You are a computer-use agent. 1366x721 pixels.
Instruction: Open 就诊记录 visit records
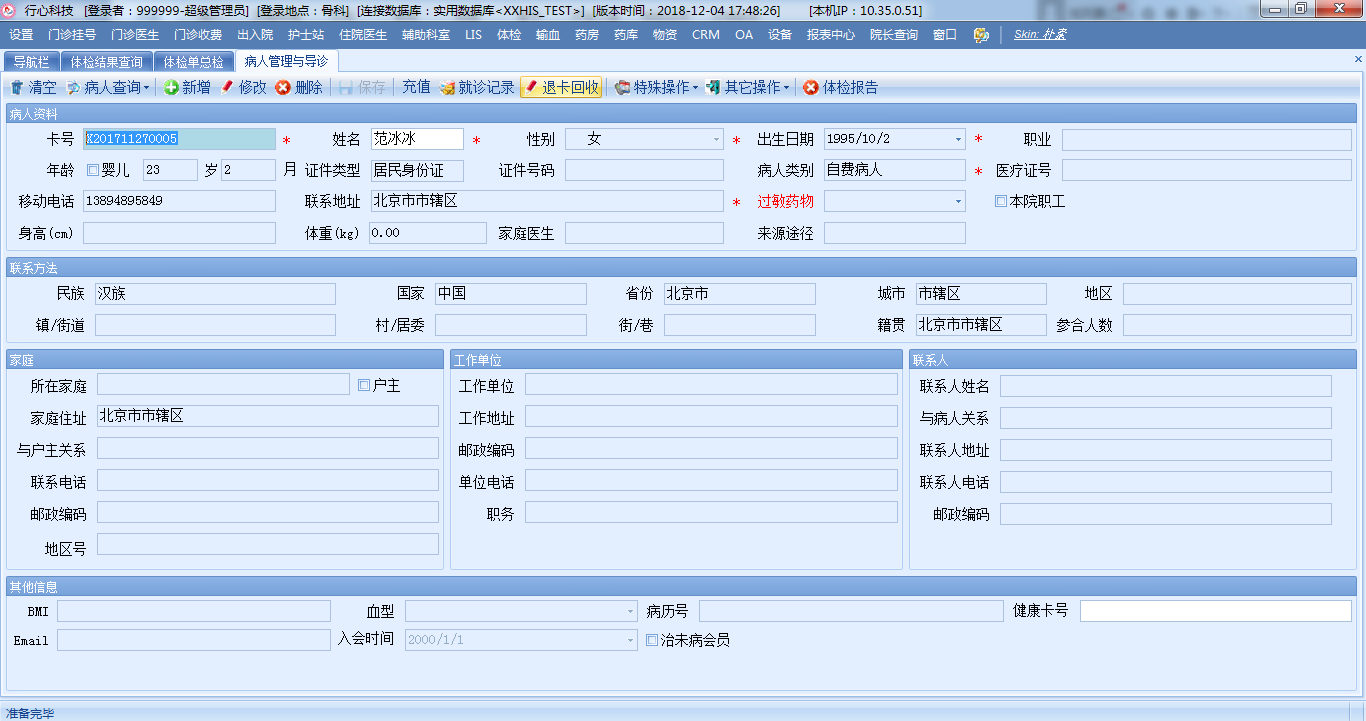pyautogui.click(x=477, y=88)
